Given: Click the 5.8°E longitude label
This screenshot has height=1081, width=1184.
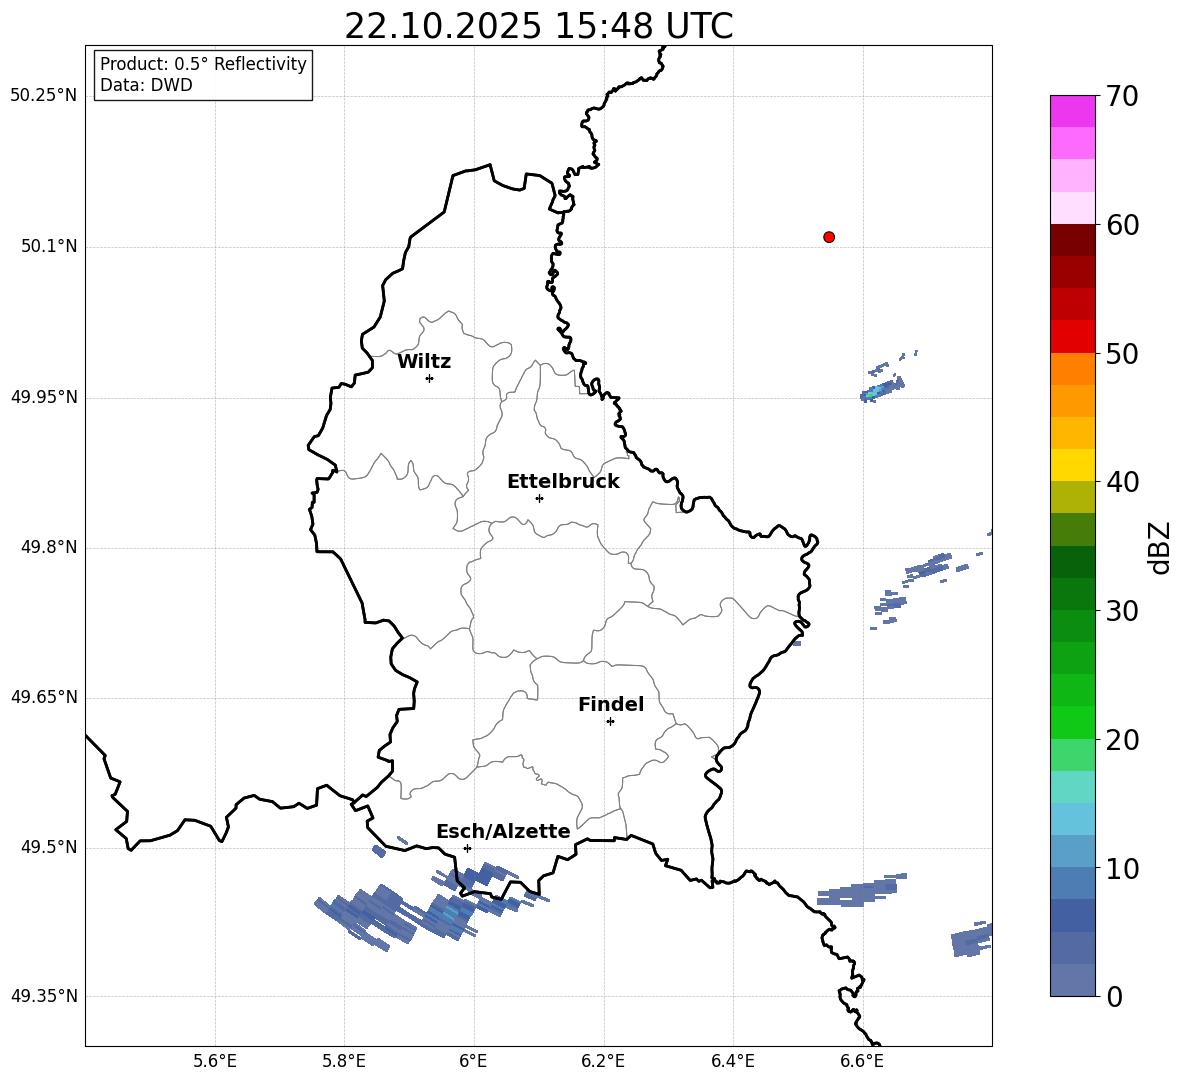Looking at the screenshot, I should (x=344, y=1061).
